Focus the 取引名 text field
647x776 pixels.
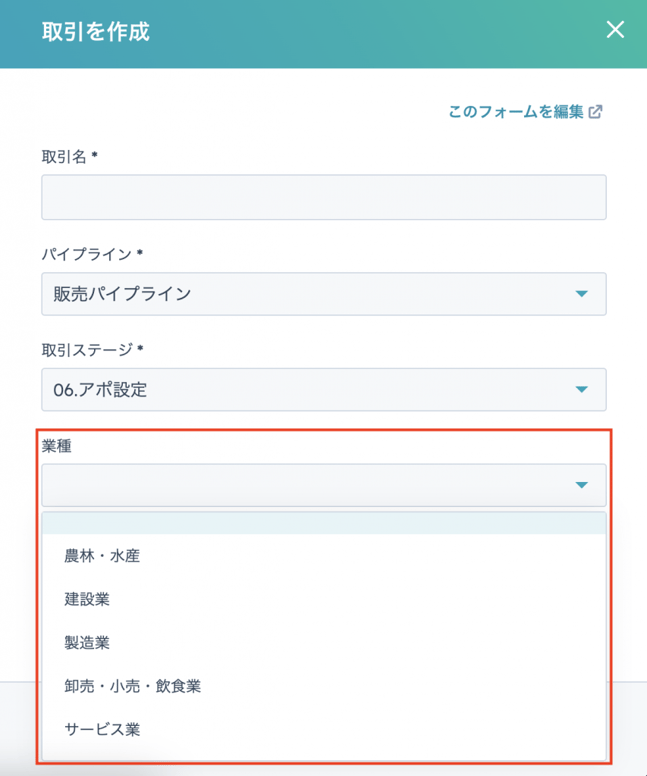click(x=323, y=197)
